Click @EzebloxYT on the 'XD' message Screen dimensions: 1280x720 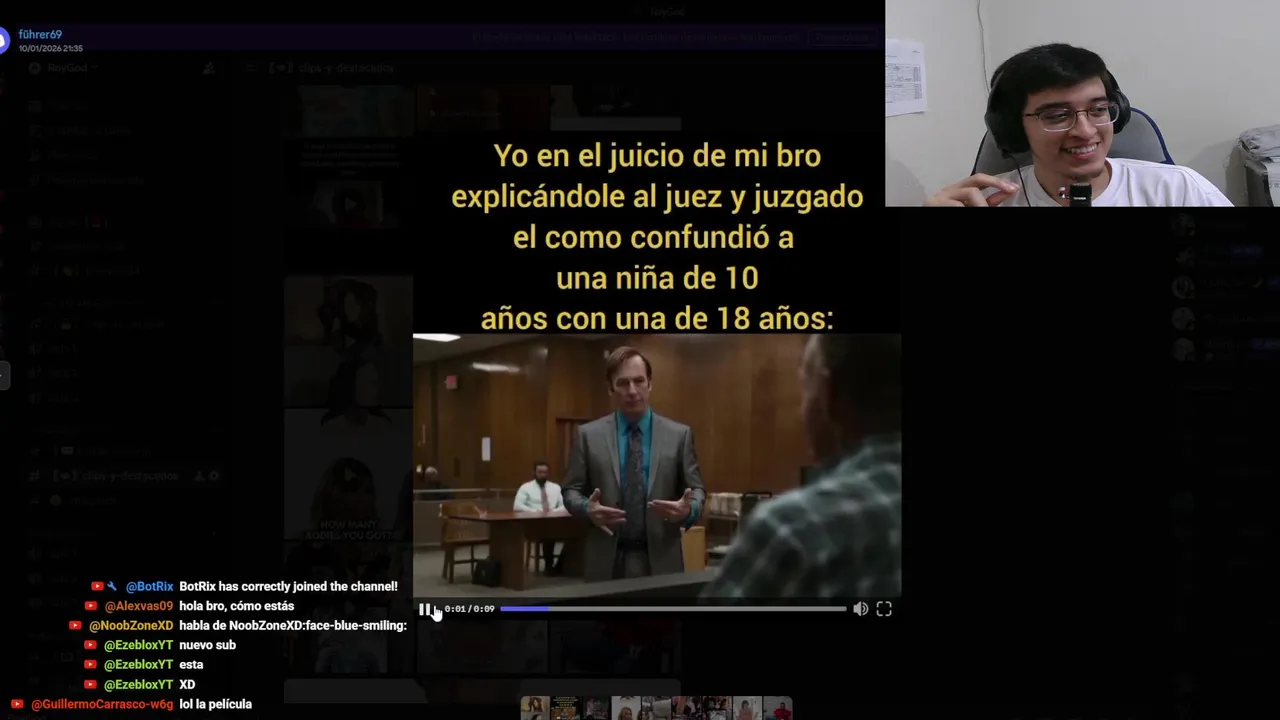tap(138, 685)
